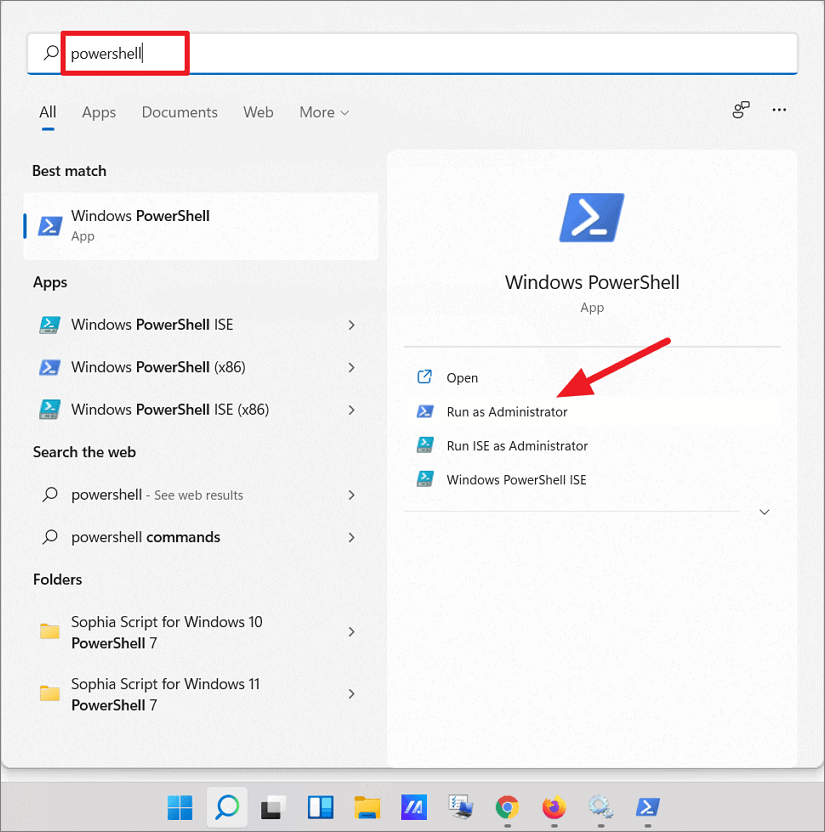
Task: Click the Windows PowerShell ISE app icon
Action: [x=50, y=325]
